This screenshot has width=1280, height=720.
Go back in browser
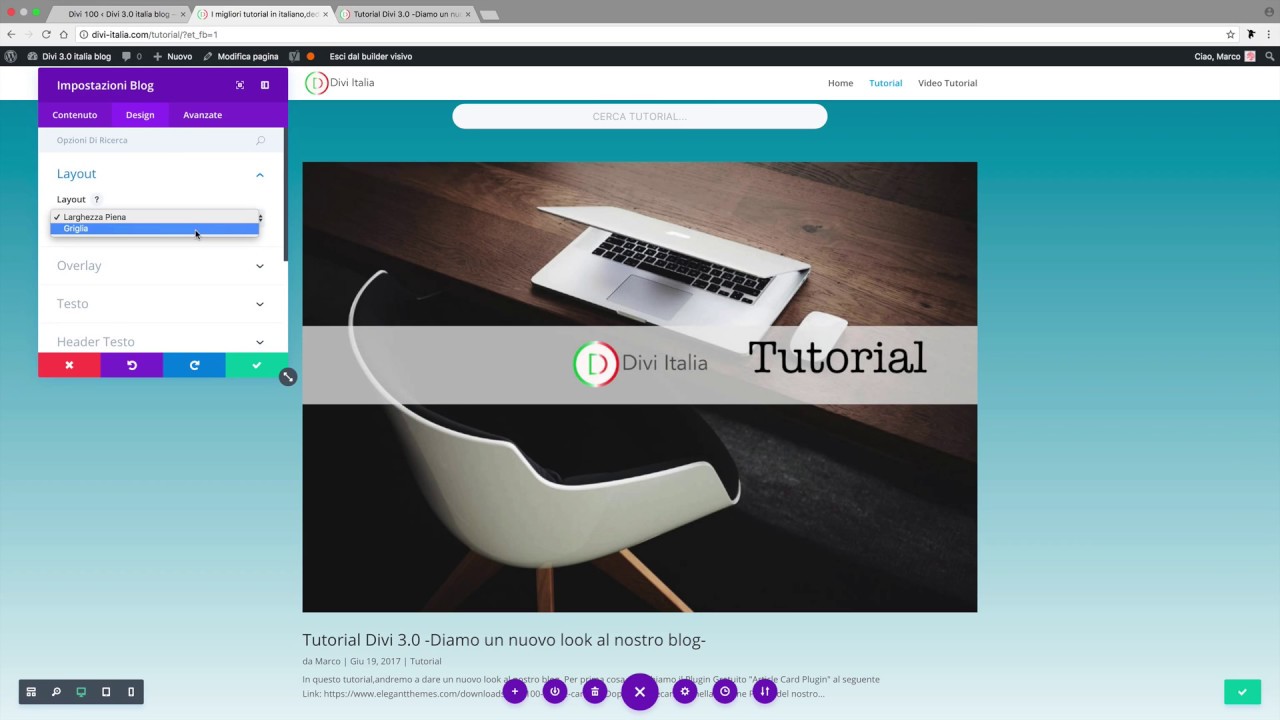[x=11, y=34]
